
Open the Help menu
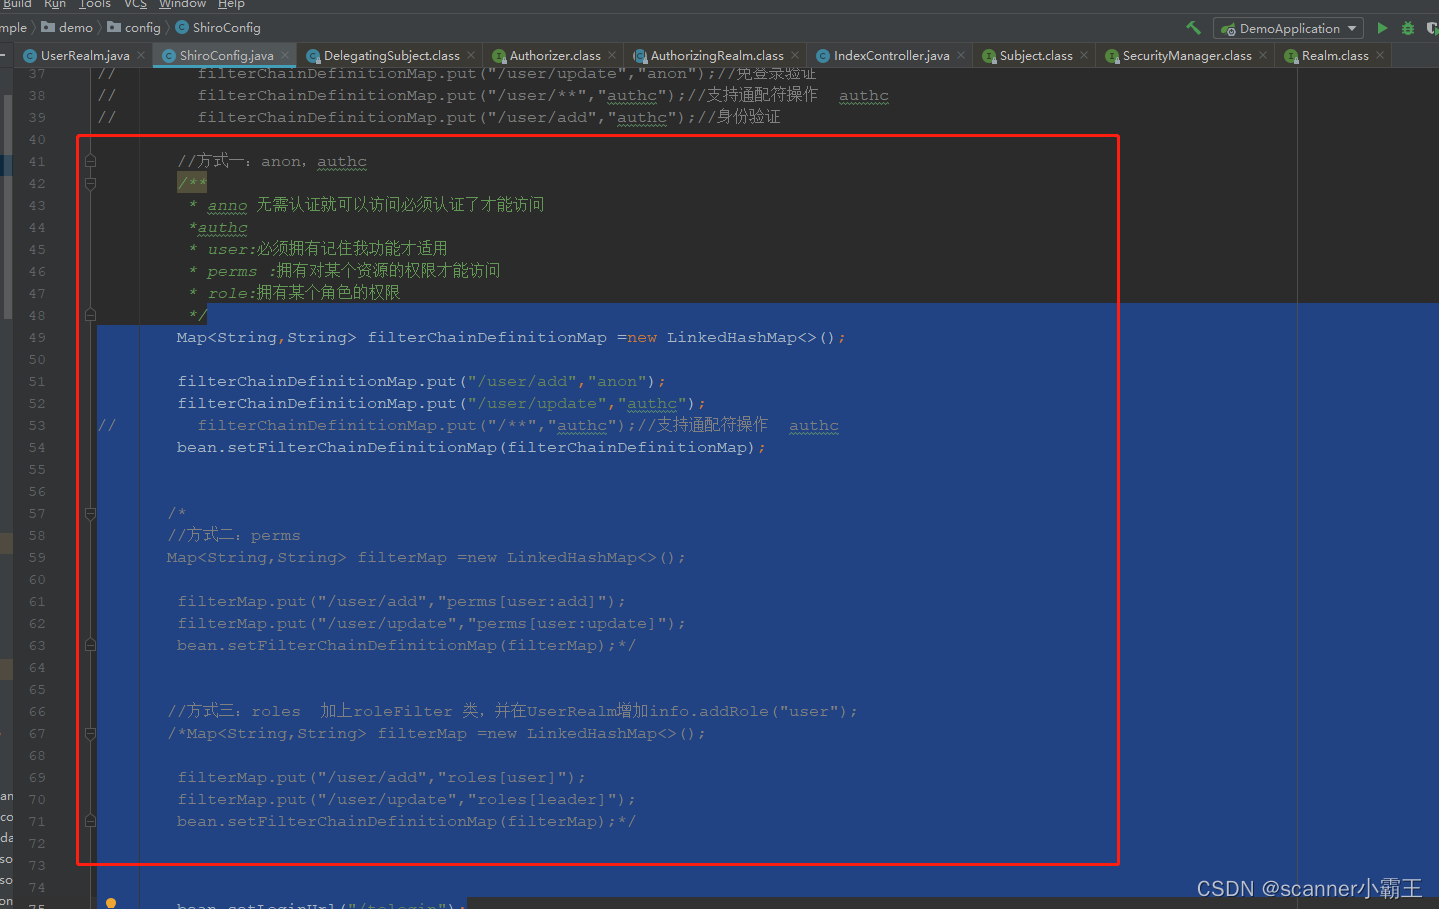coord(231,4)
